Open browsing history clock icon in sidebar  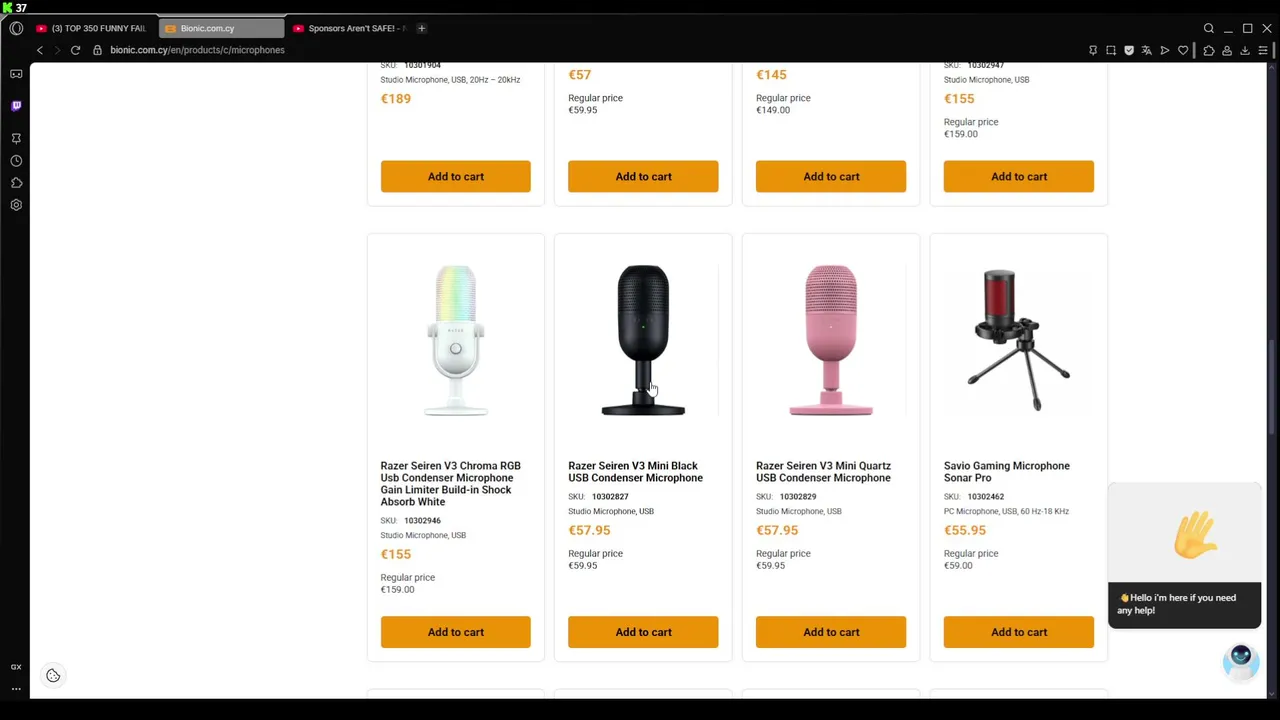[x=16, y=161]
